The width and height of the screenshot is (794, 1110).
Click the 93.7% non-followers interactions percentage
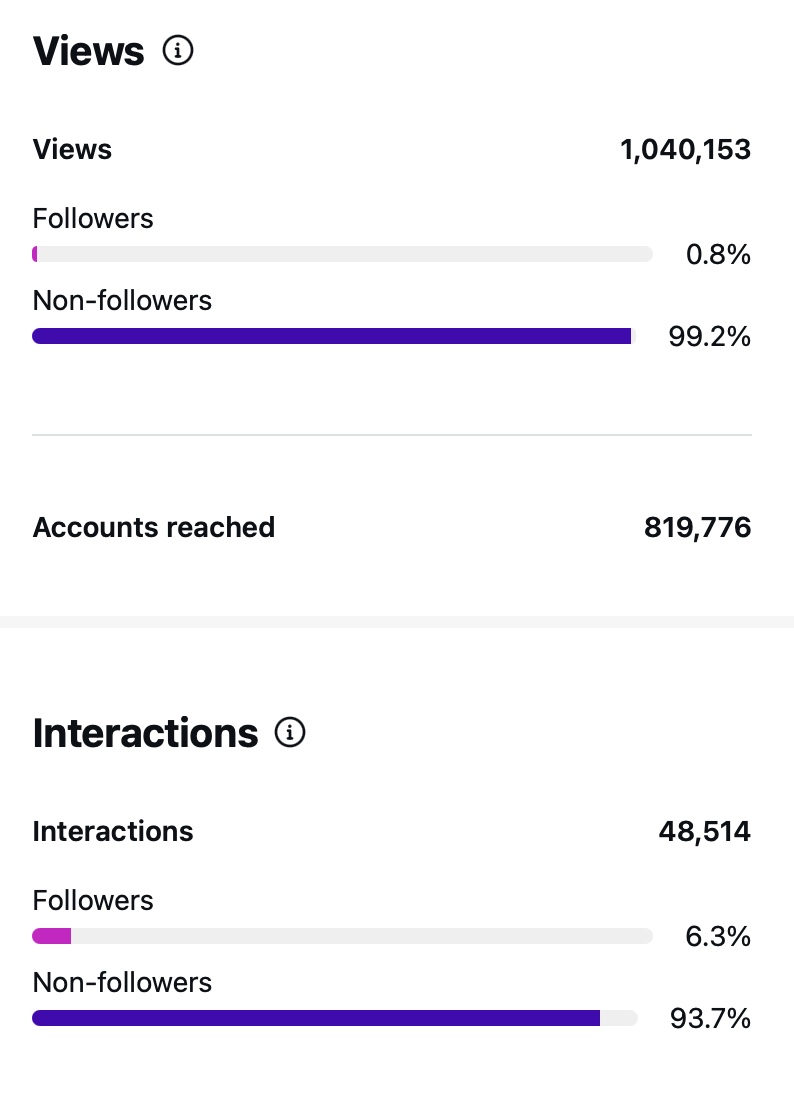click(x=709, y=1019)
